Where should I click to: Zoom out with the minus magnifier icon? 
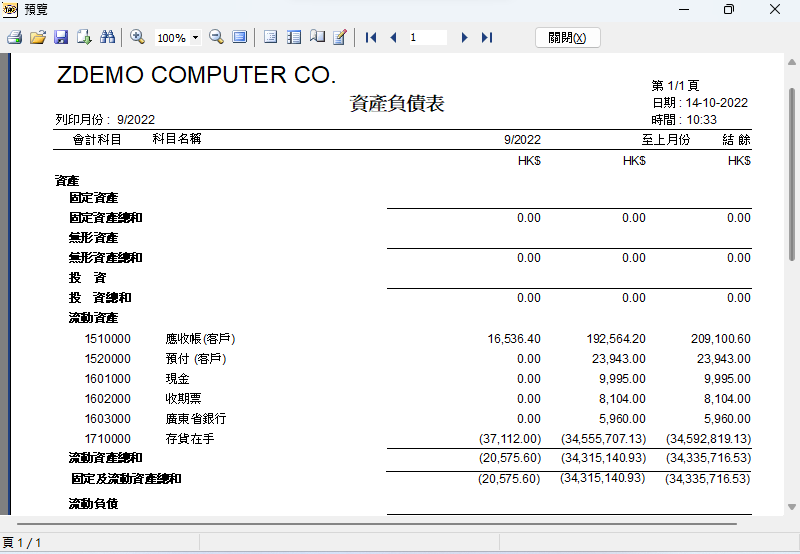216,37
